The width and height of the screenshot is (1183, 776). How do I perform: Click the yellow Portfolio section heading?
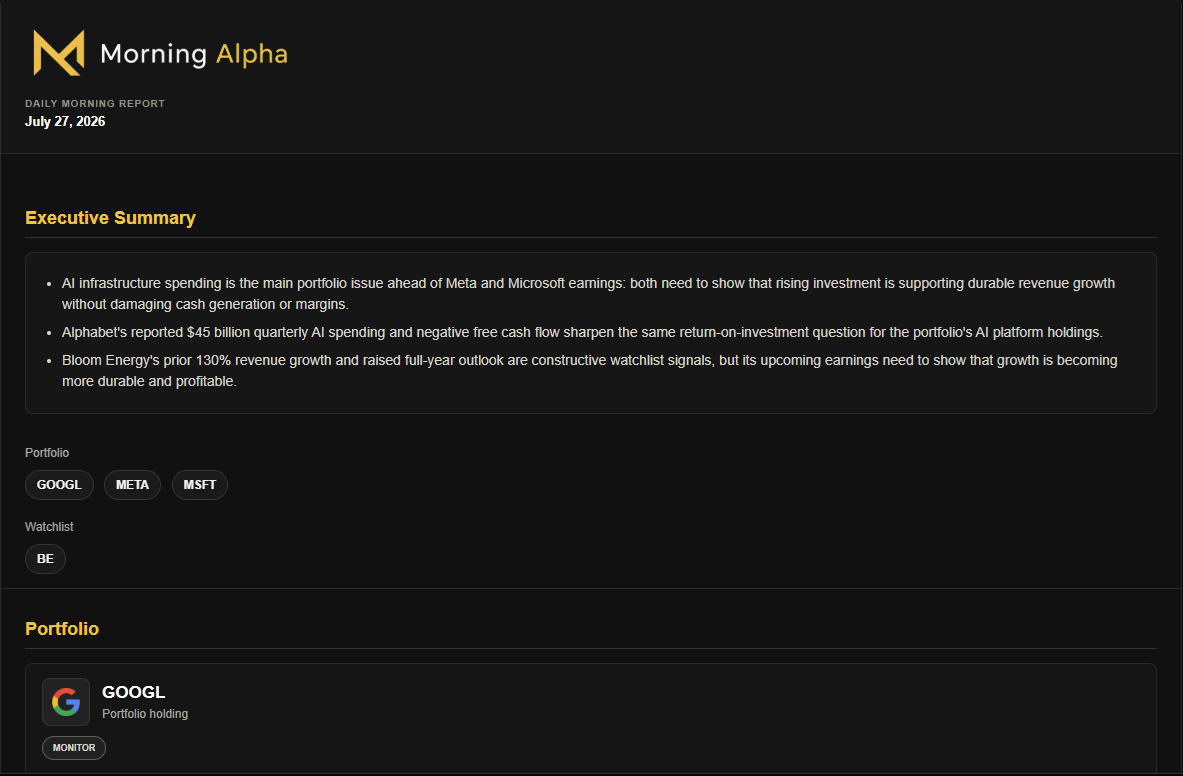pyautogui.click(x=62, y=628)
